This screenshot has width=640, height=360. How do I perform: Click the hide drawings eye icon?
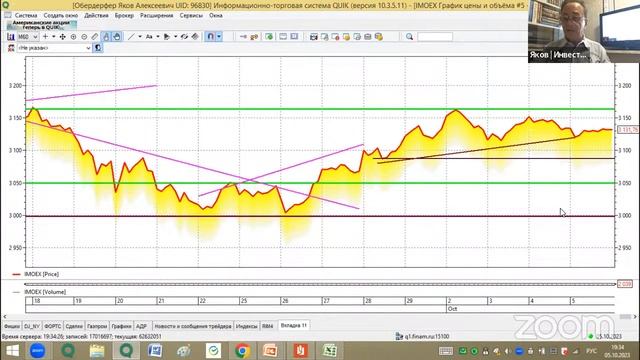tap(184, 37)
